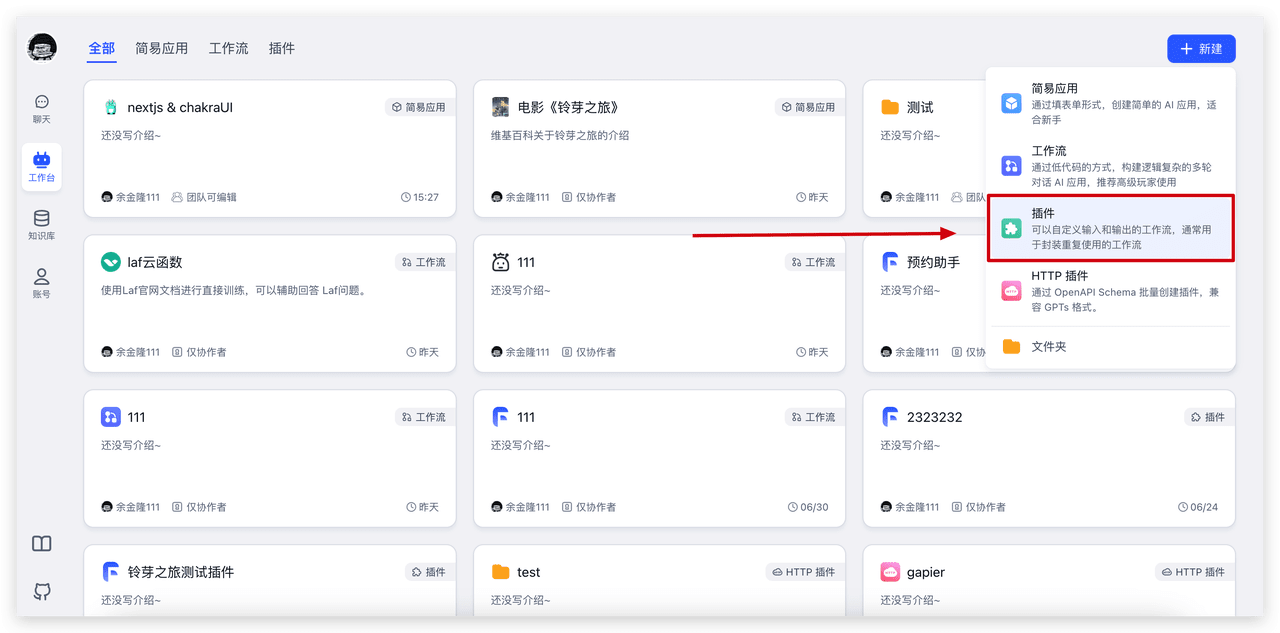Go to account (账号) sidebar icon
This screenshot has width=1280, height=633.
tap(41, 283)
